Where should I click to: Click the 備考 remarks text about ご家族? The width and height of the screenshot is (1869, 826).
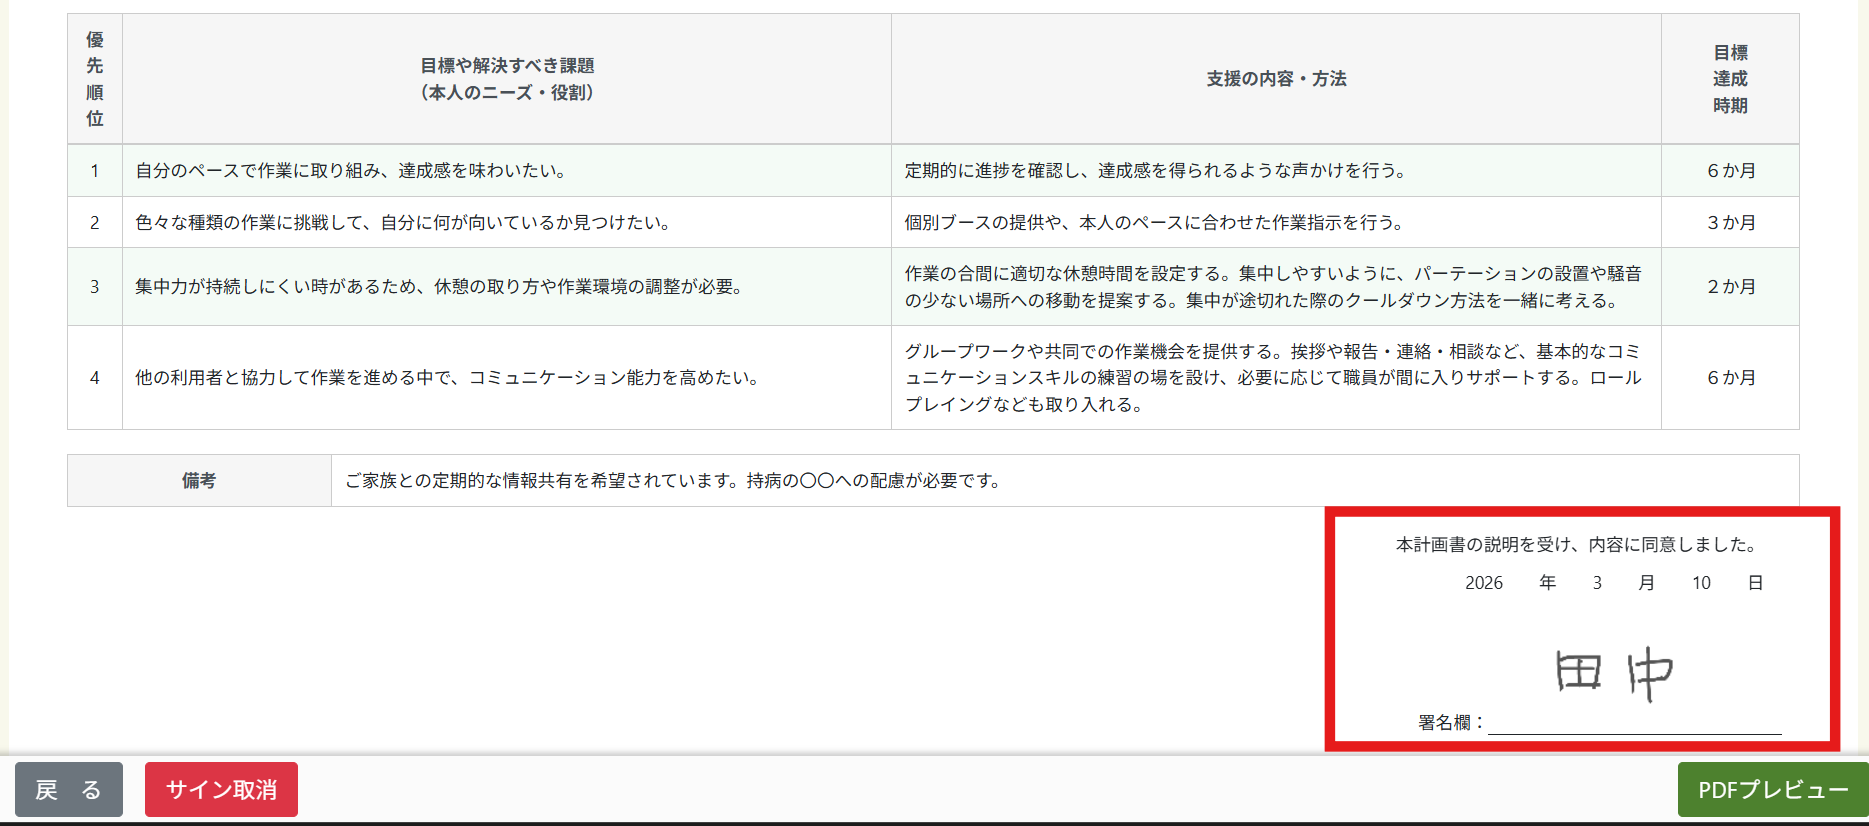(673, 481)
